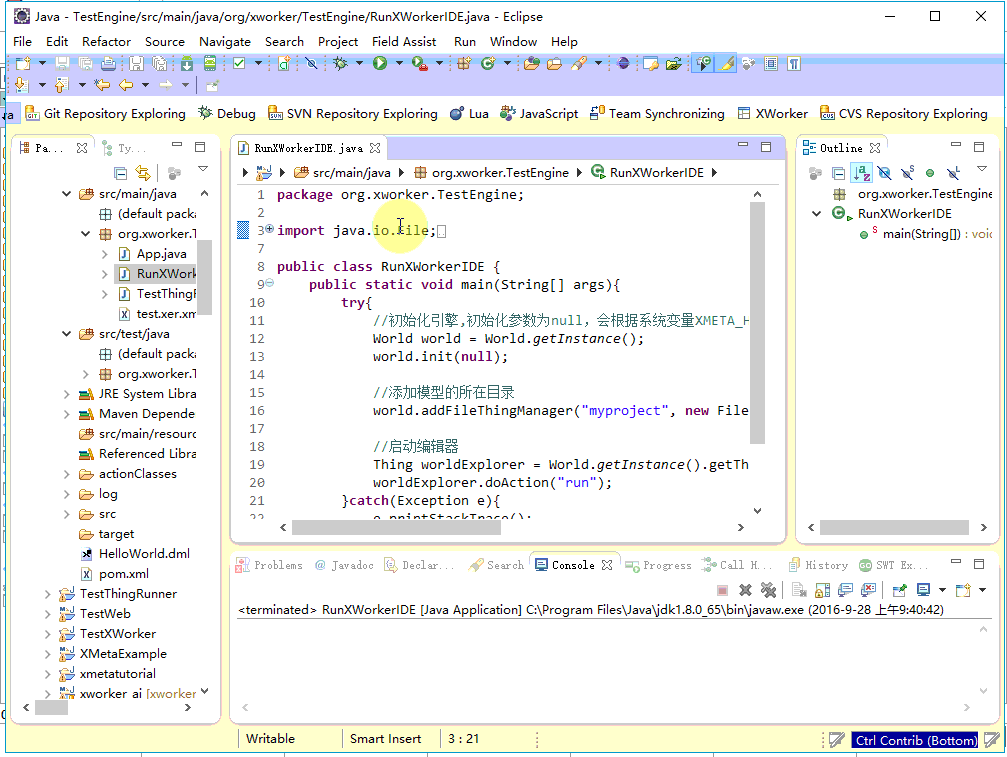Screen dimensions: 1007x757
Task: Click the Previous Annotation toolbar arrow
Action: click(x=62, y=84)
